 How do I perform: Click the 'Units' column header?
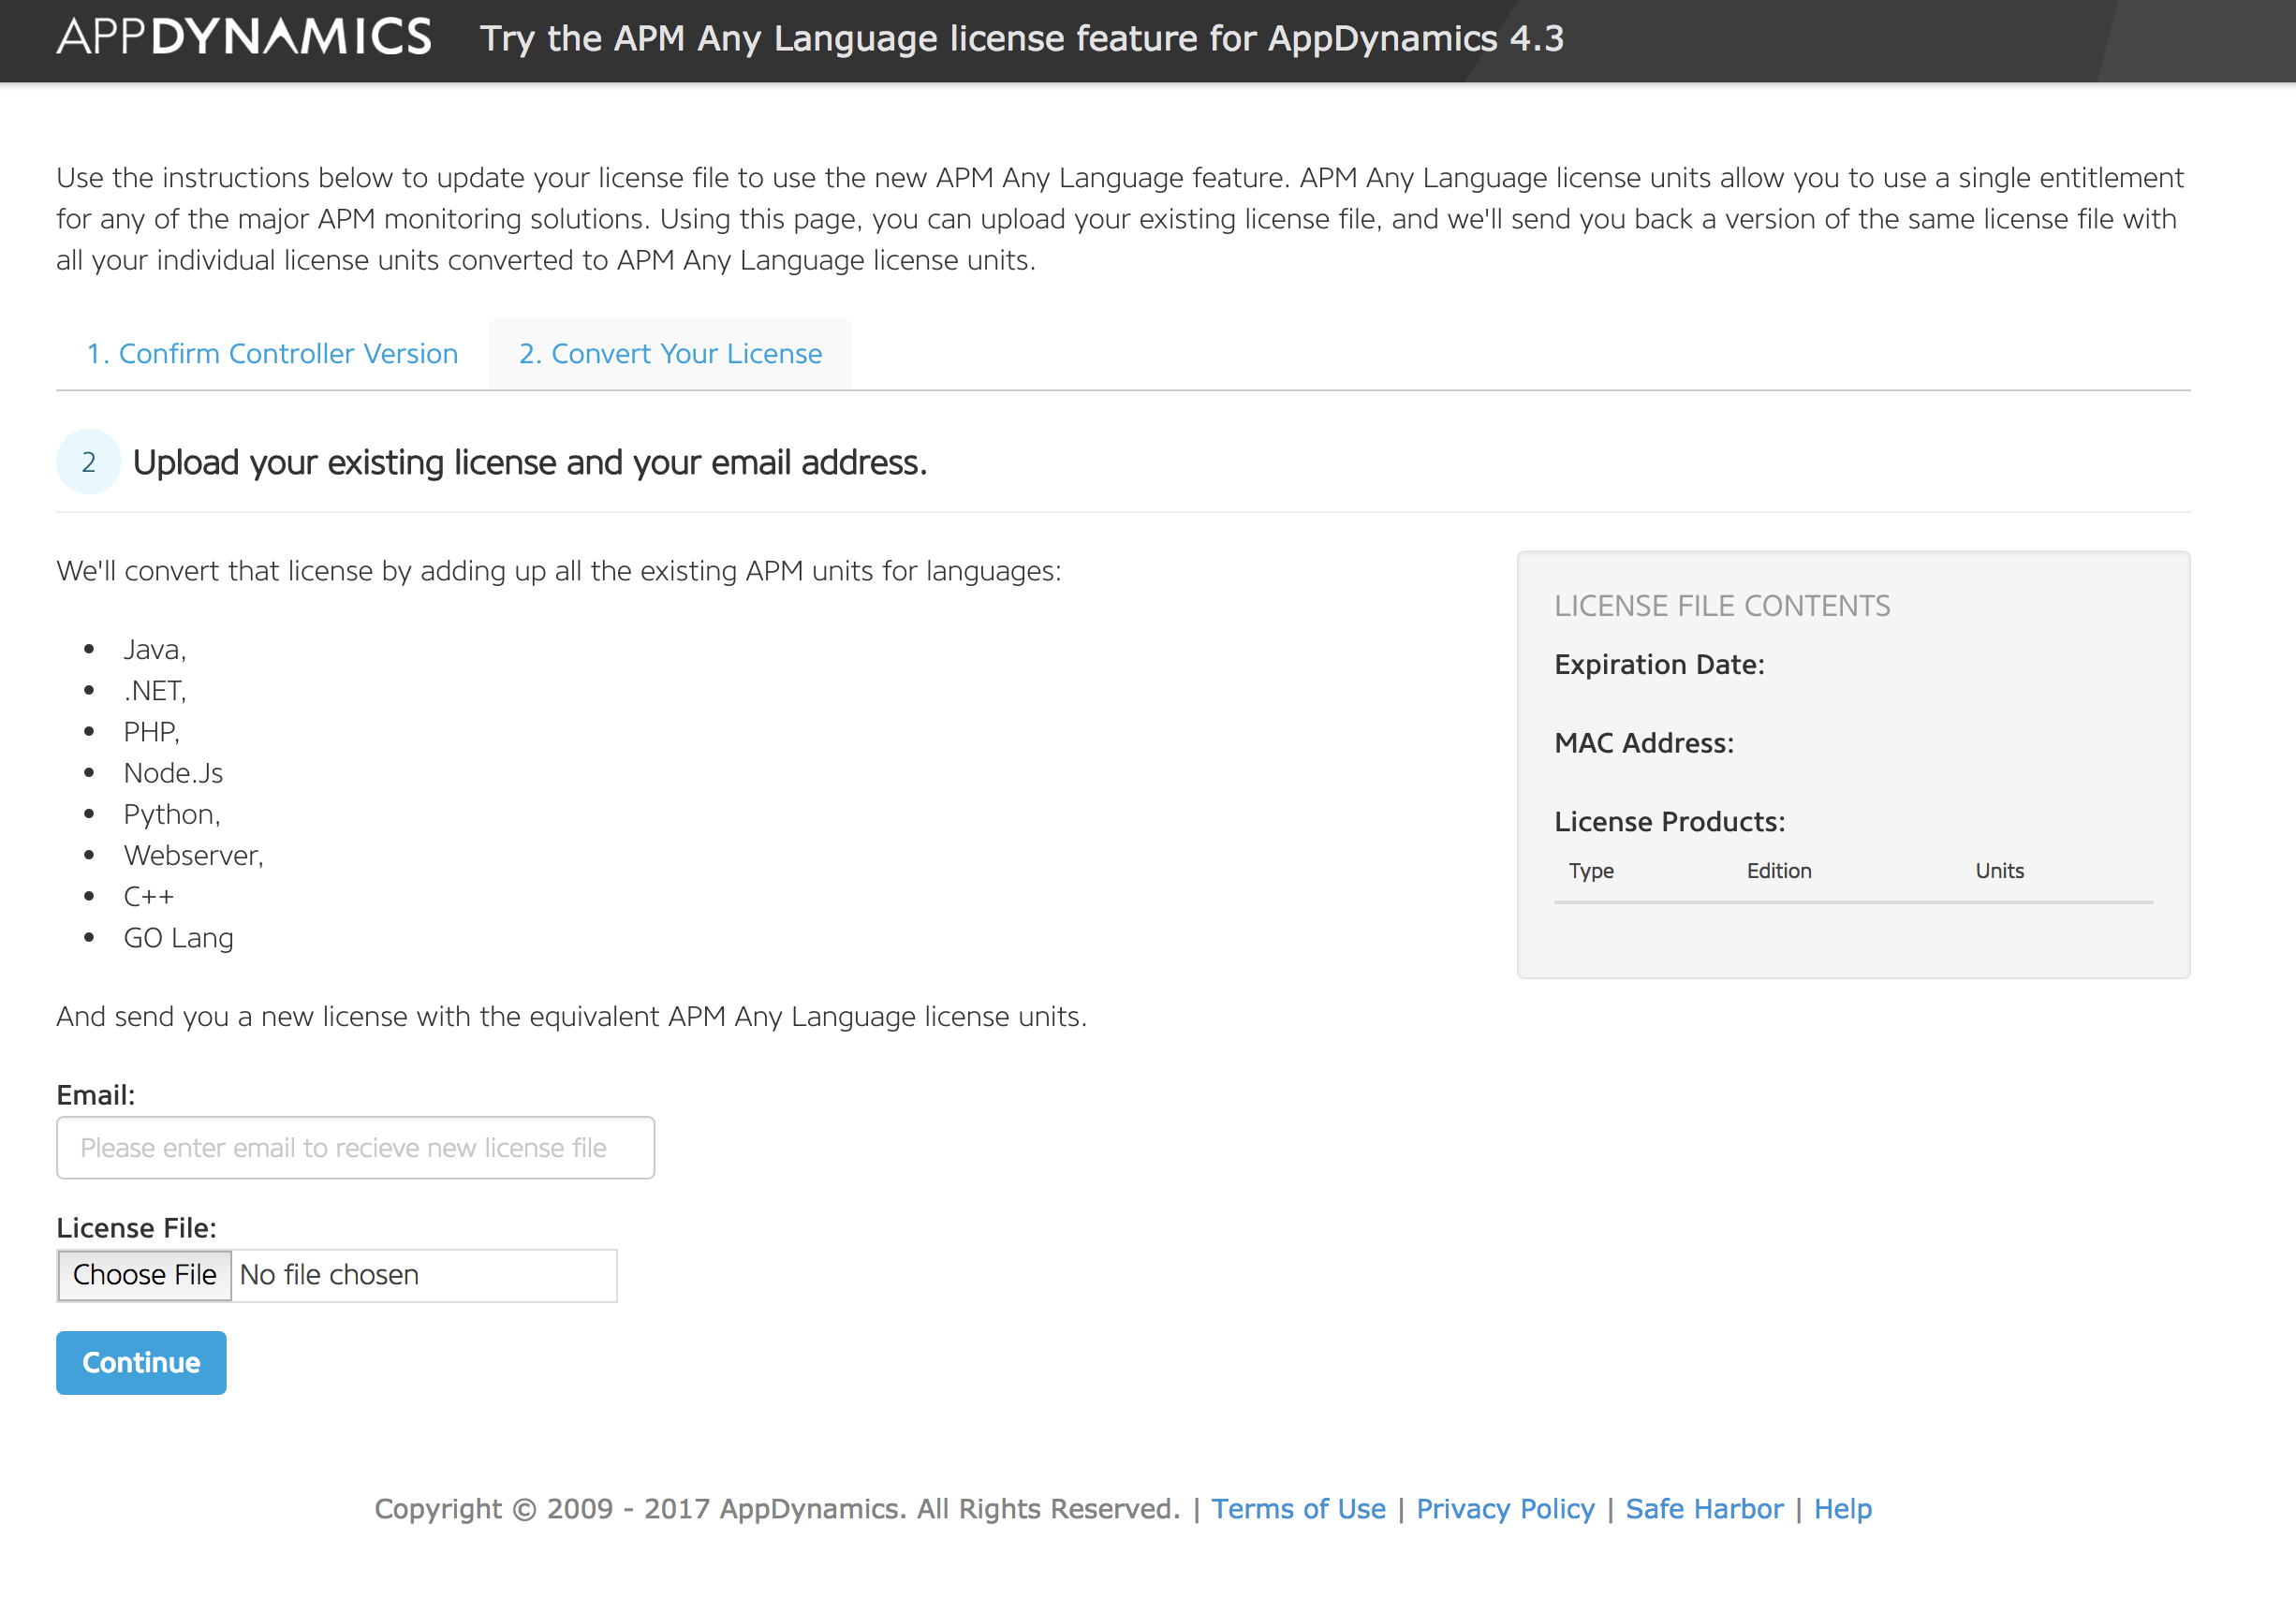coord(1999,871)
